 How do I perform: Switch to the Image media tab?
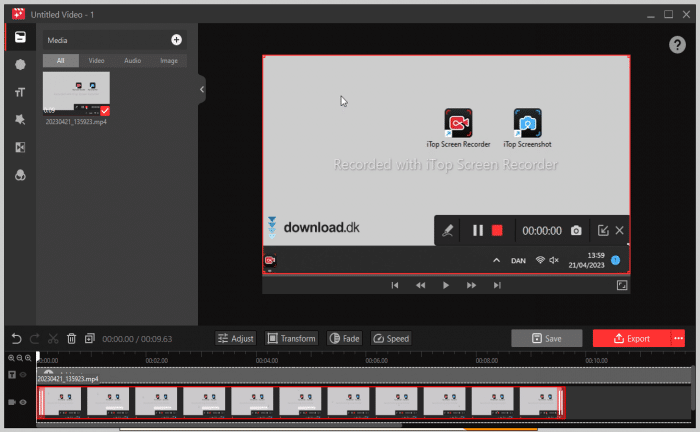(169, 61)
